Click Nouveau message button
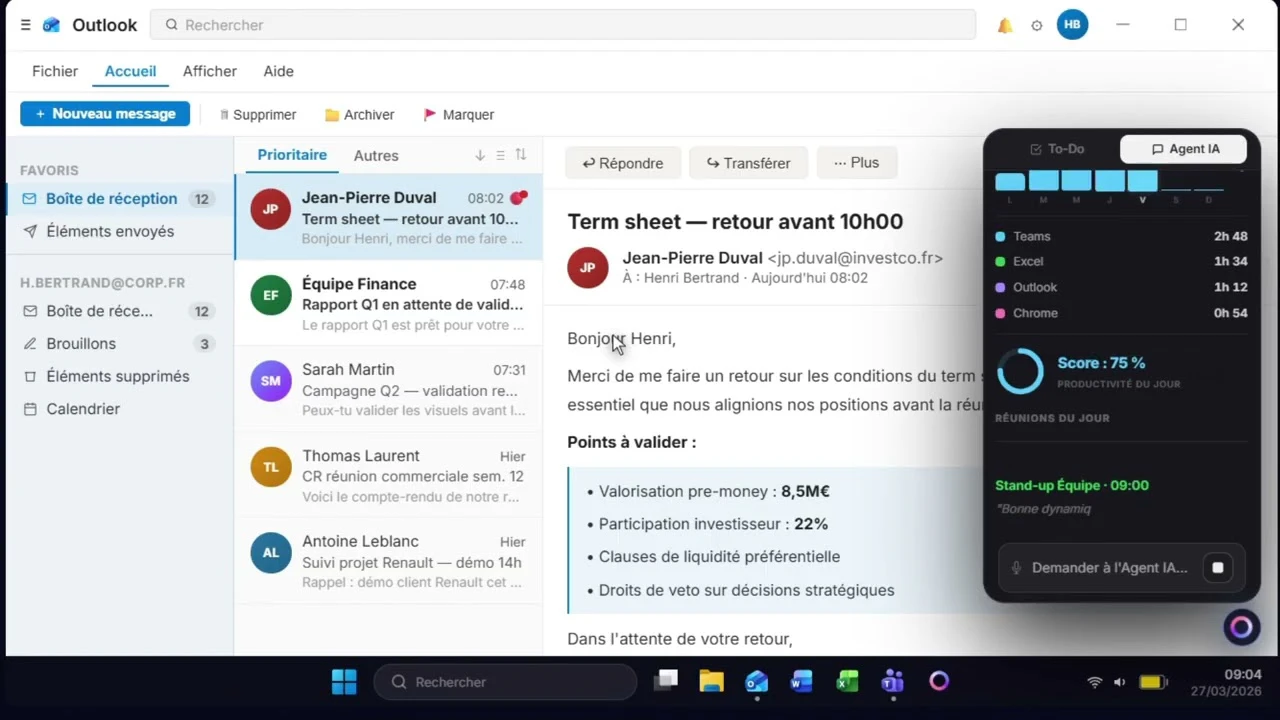The width and height of the screenshot is (1280, 720). (x=105, y=114)
